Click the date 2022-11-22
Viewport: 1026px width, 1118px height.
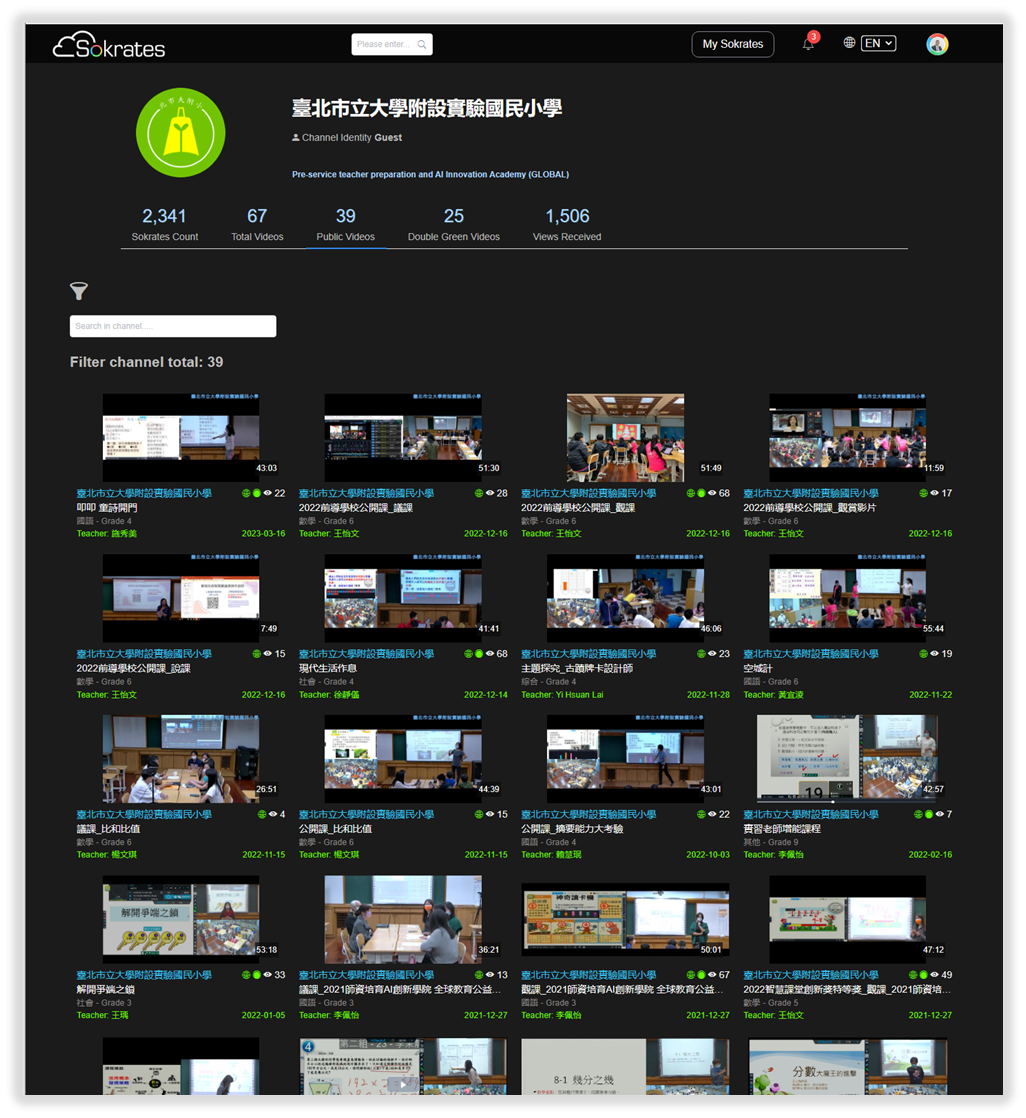click(x=930, y=694)
